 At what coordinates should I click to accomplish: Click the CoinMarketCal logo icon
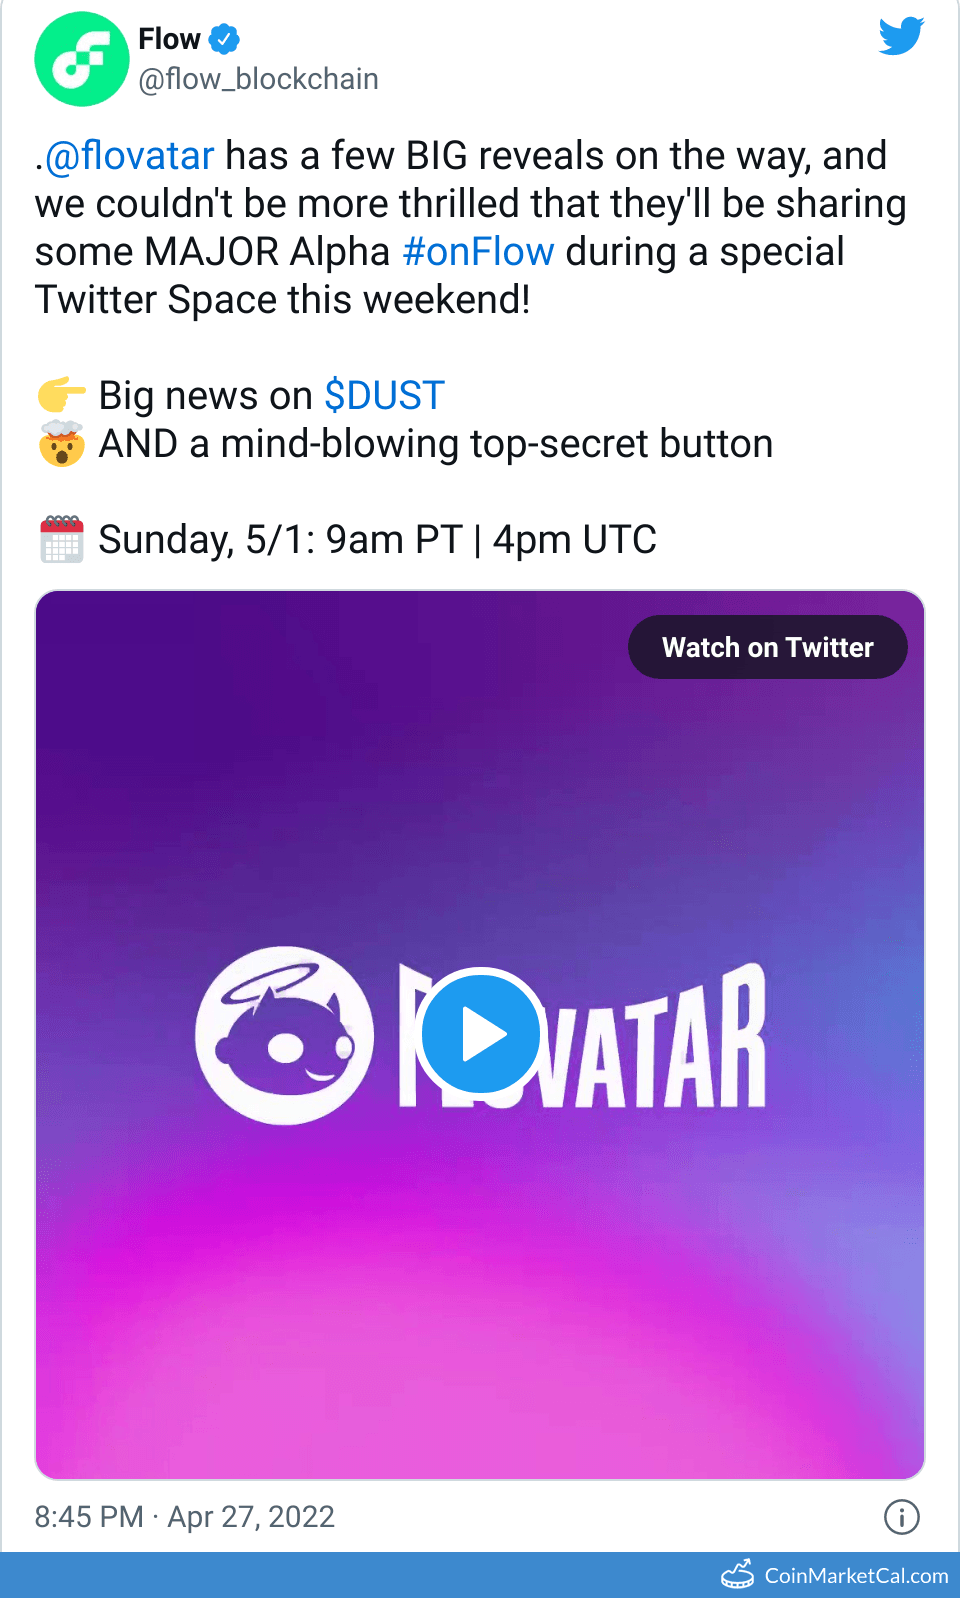tap(738, 1575)
